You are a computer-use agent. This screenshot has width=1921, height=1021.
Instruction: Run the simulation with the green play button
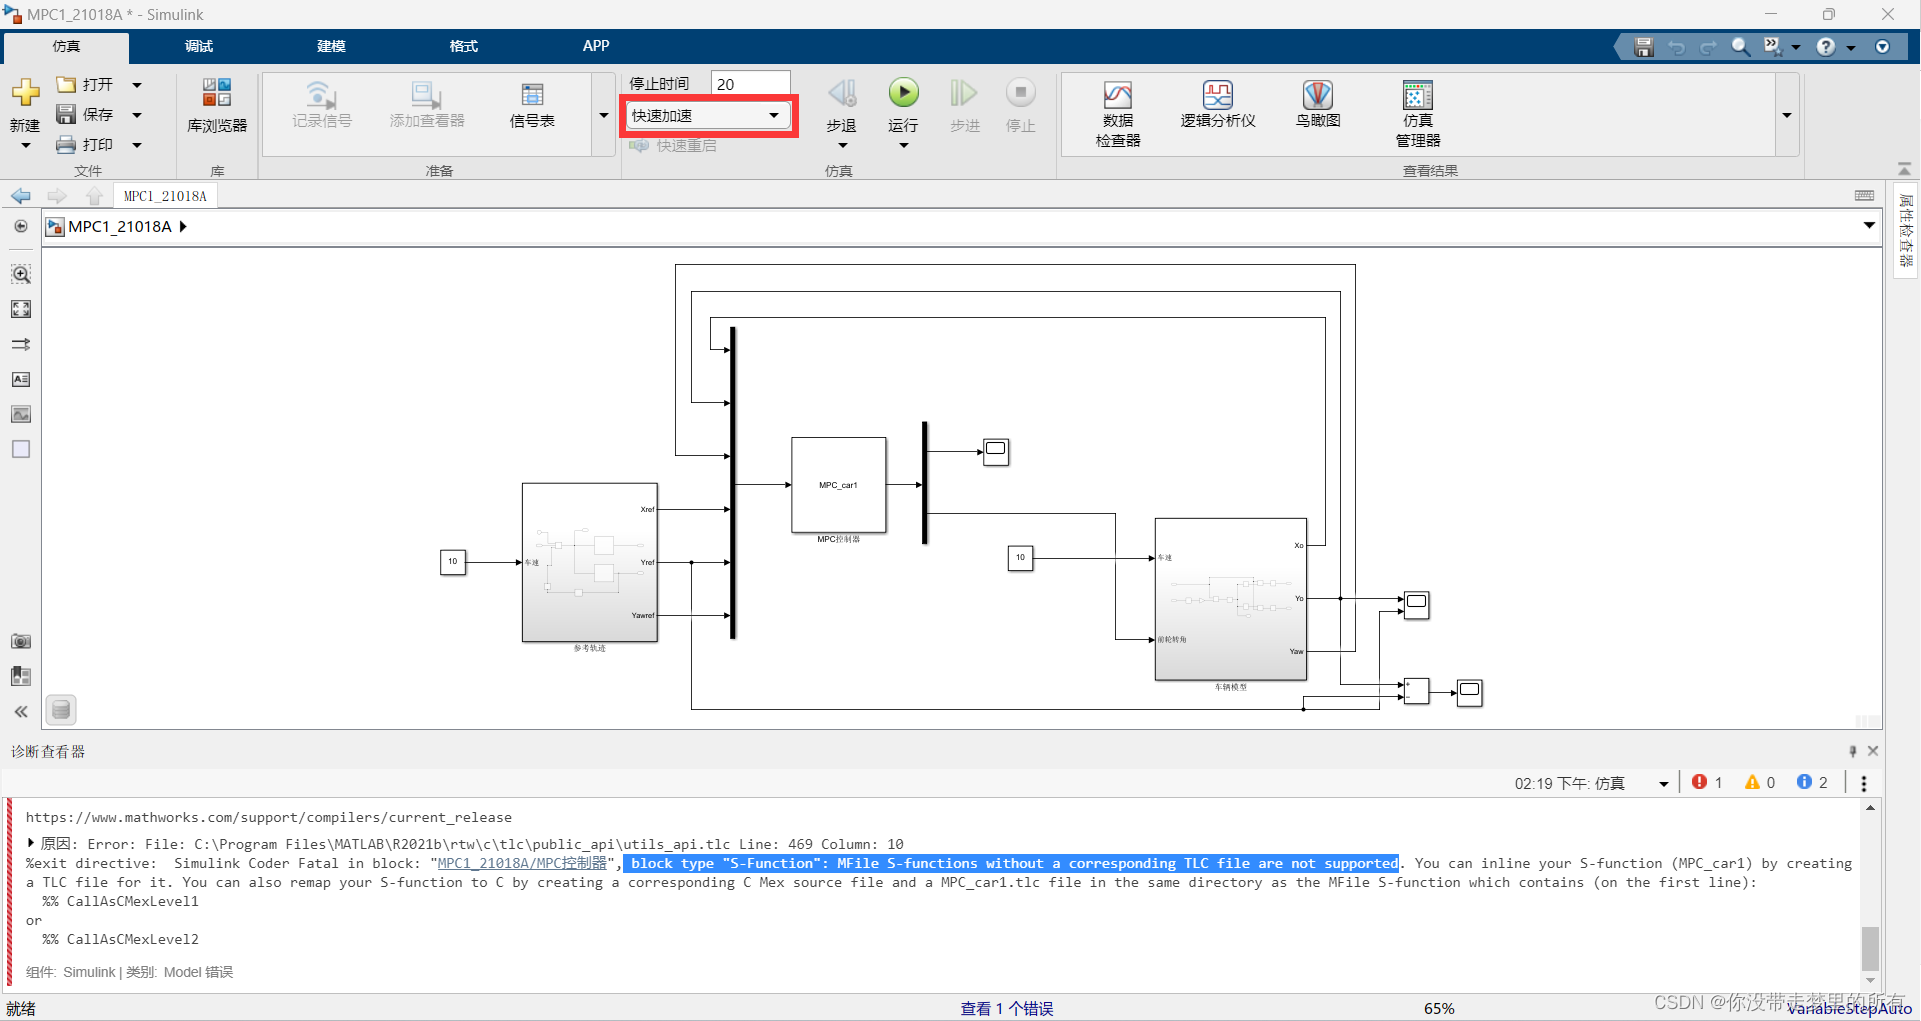tap(903, 93)
